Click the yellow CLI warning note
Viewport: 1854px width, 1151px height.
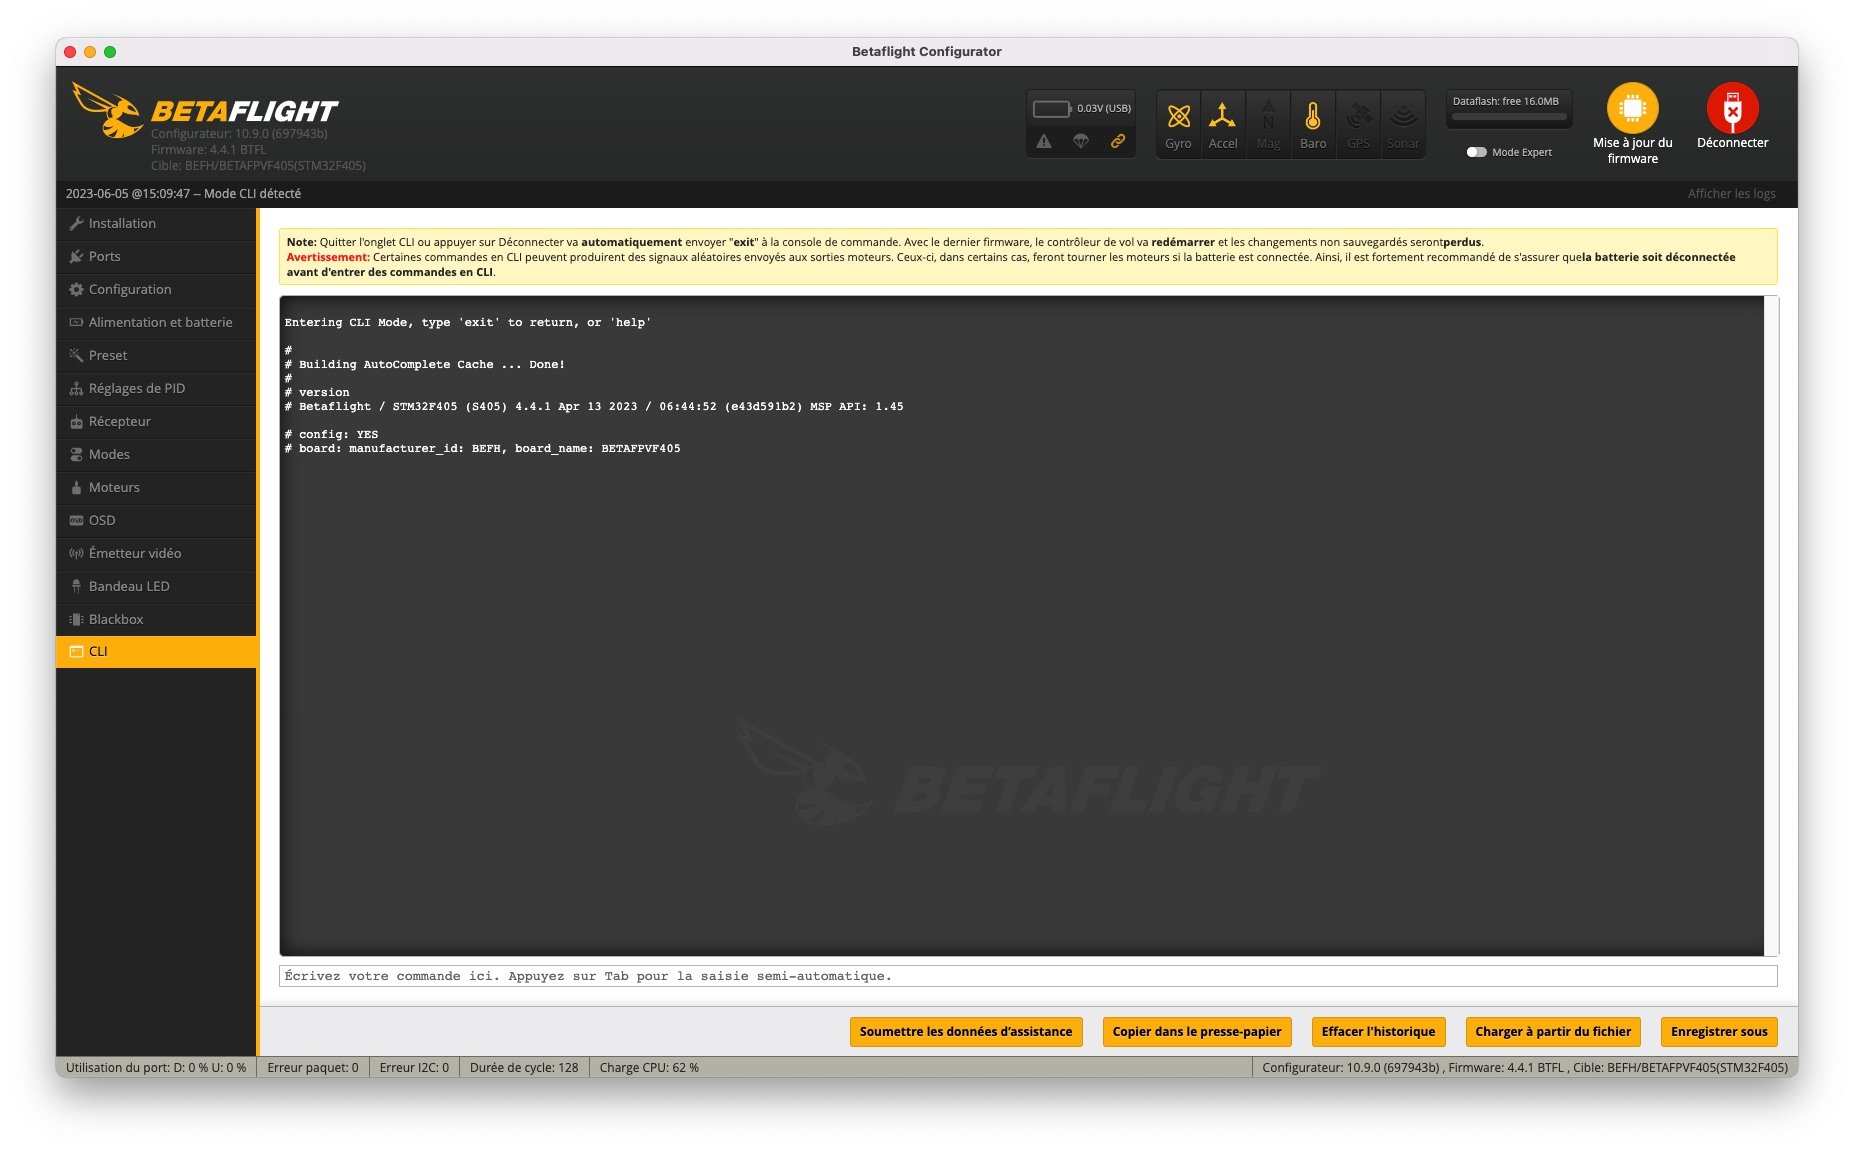click(1028, 257)
